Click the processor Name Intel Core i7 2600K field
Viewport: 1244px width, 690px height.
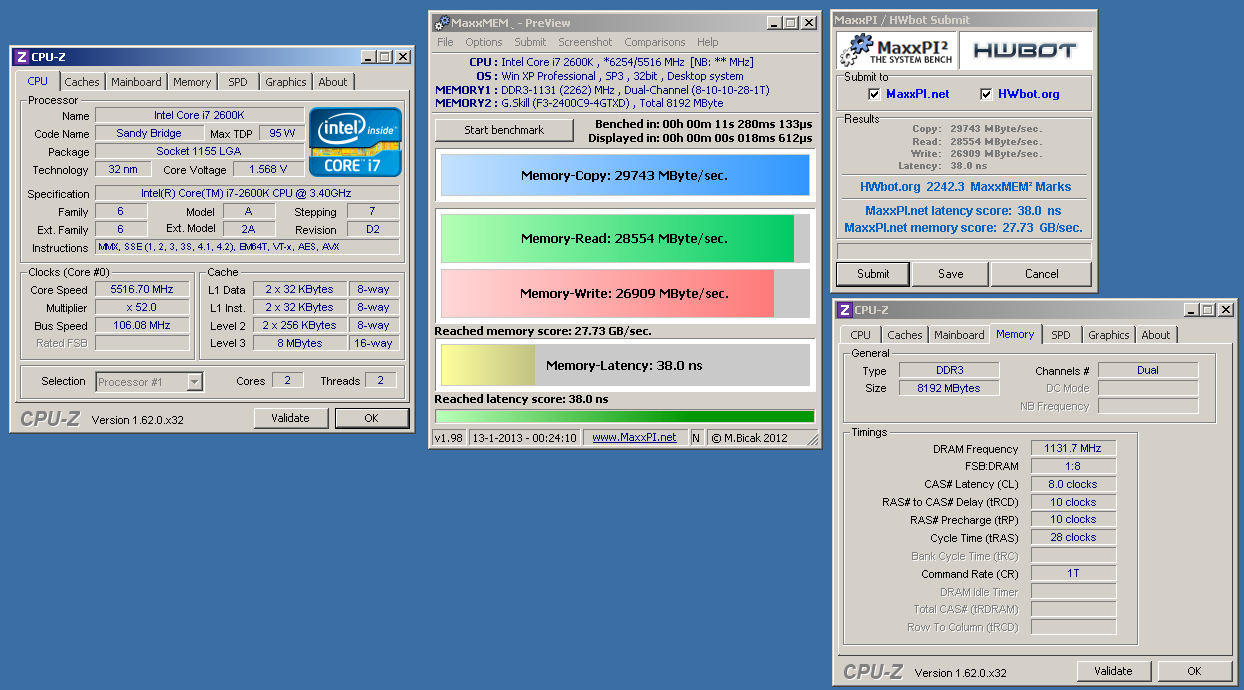click(x=199, y=116)
